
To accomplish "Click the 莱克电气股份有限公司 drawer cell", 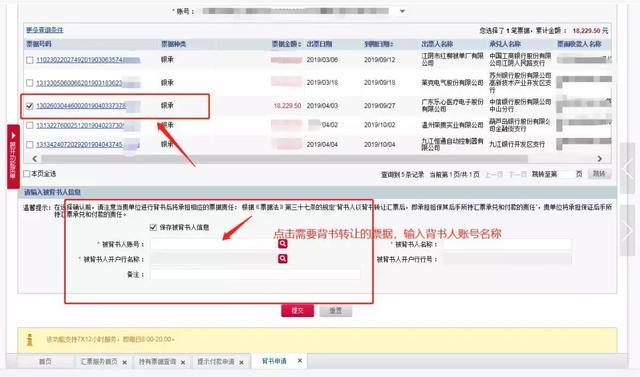I will [x=452, y=83].
